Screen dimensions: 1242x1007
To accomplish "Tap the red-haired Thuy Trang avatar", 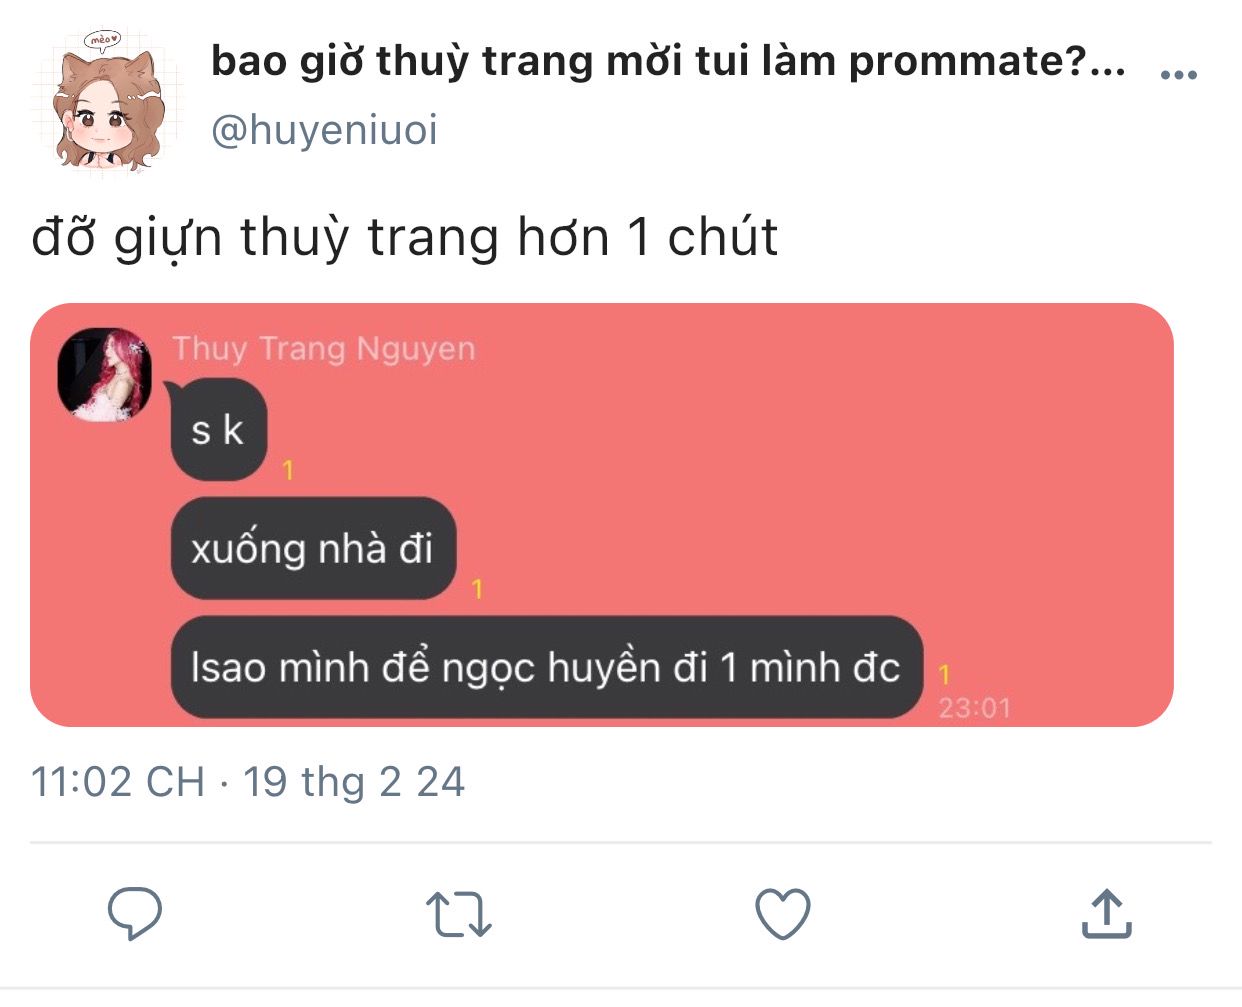I will point(105,375).
